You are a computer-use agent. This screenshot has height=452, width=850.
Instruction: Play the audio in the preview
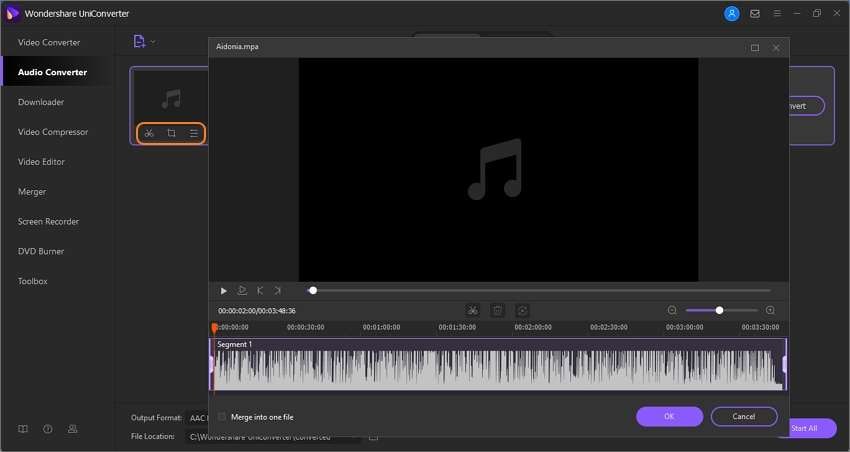pyautogui.click(x=223, y=291)
